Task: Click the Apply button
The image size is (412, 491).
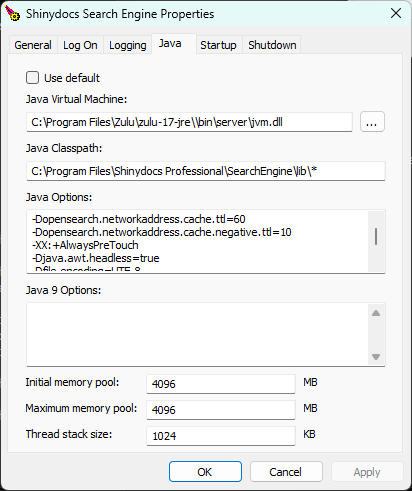Action: pyautogui.click(x=367, y=472)
